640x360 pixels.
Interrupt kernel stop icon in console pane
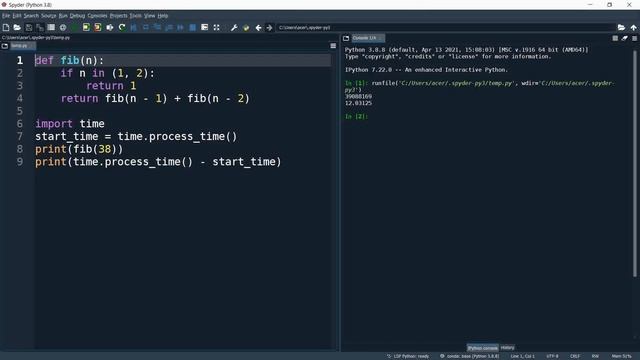click(x=615, y=38)
